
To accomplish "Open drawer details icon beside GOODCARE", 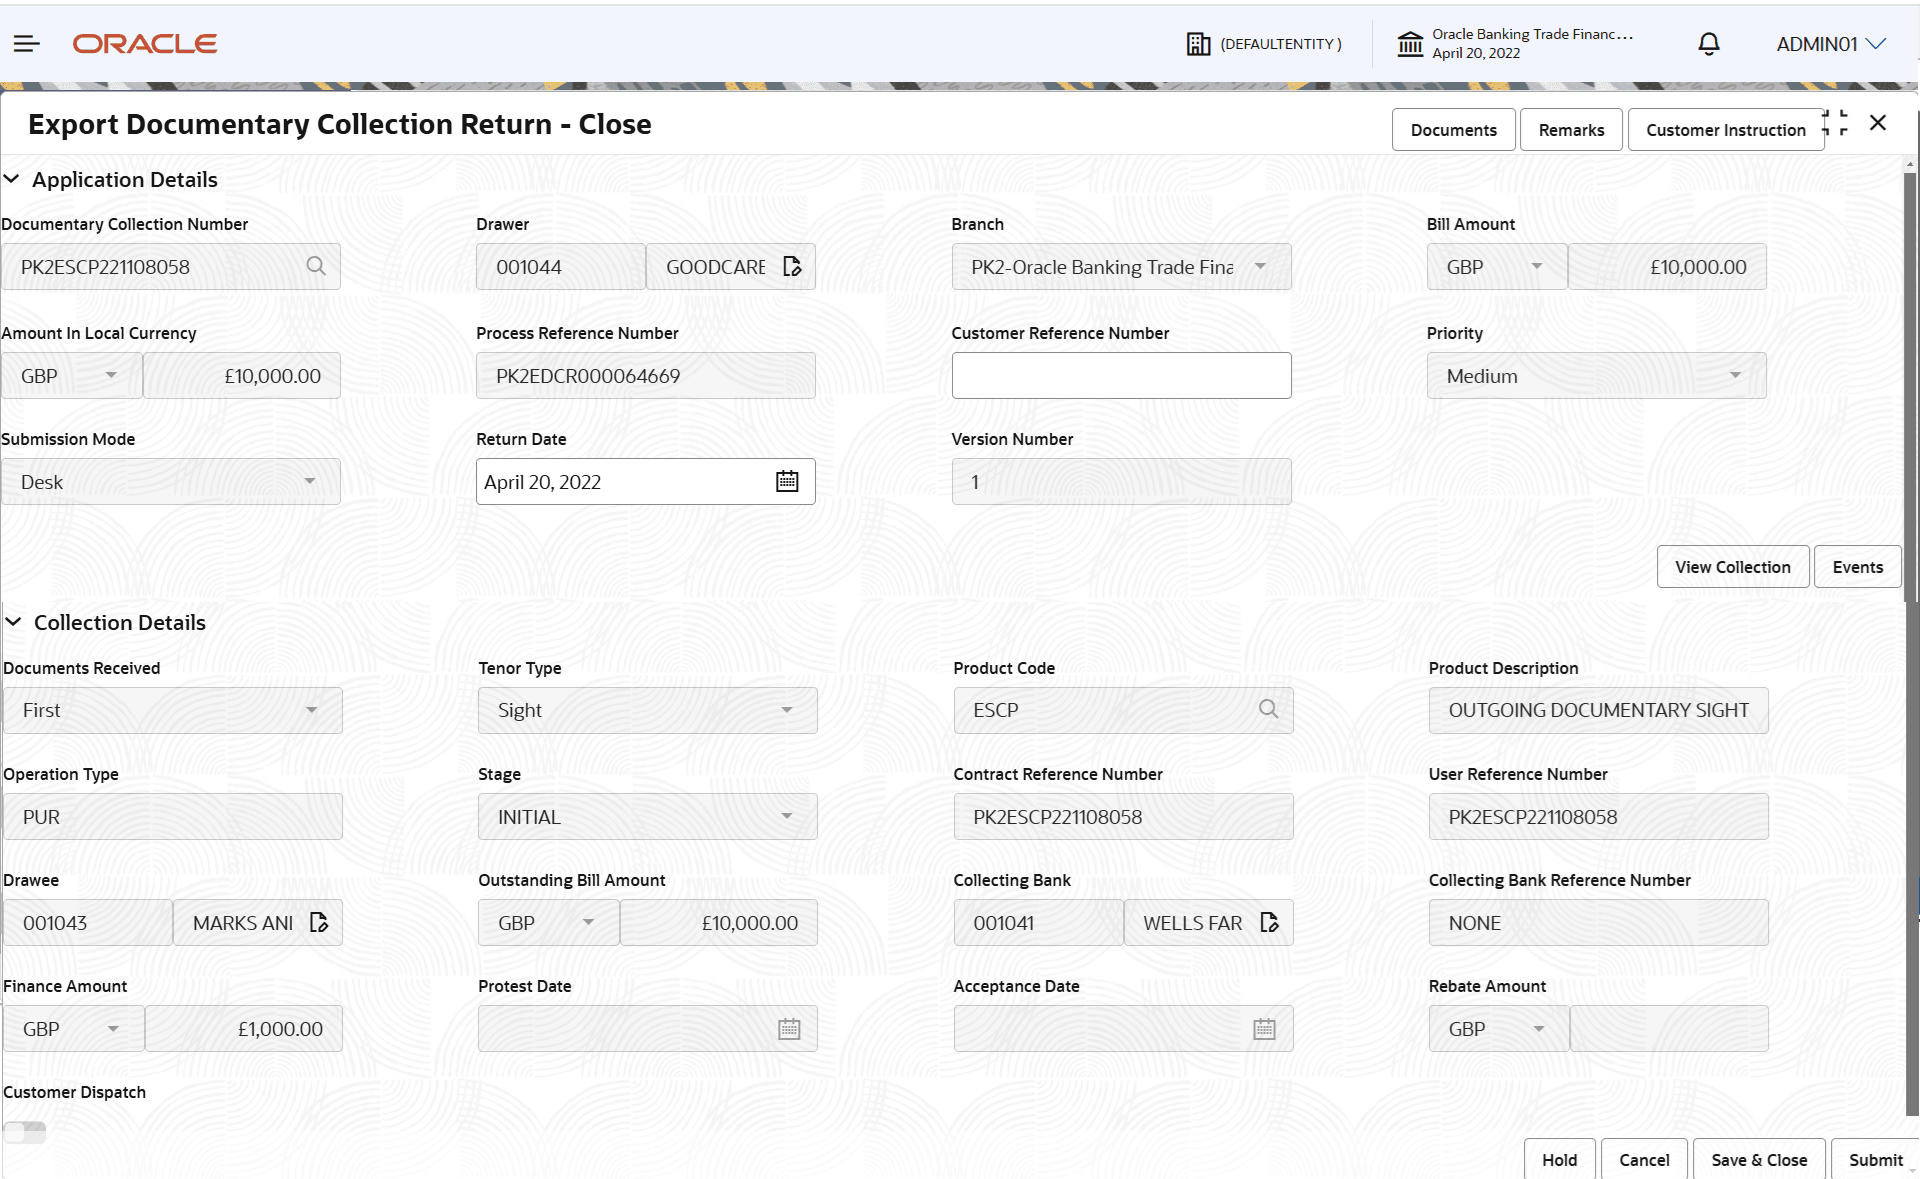I will point(793,266).
